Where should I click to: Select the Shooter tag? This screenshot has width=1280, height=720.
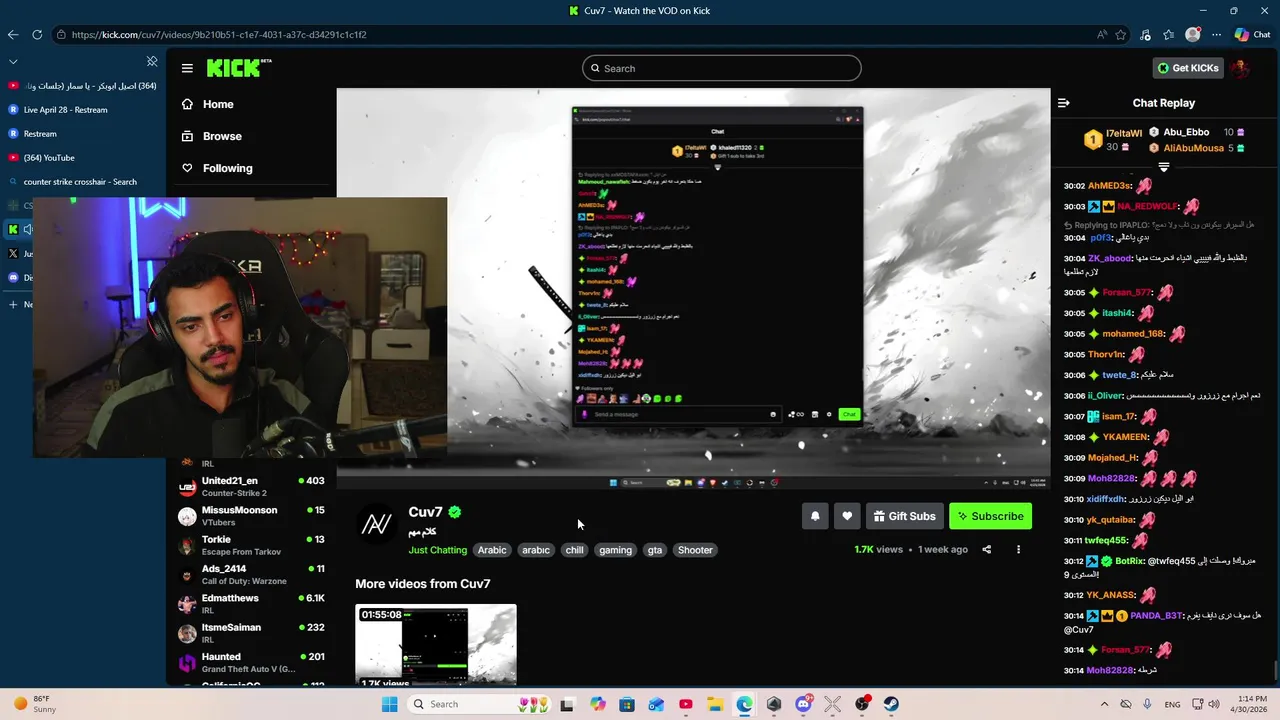coord(695,550)
